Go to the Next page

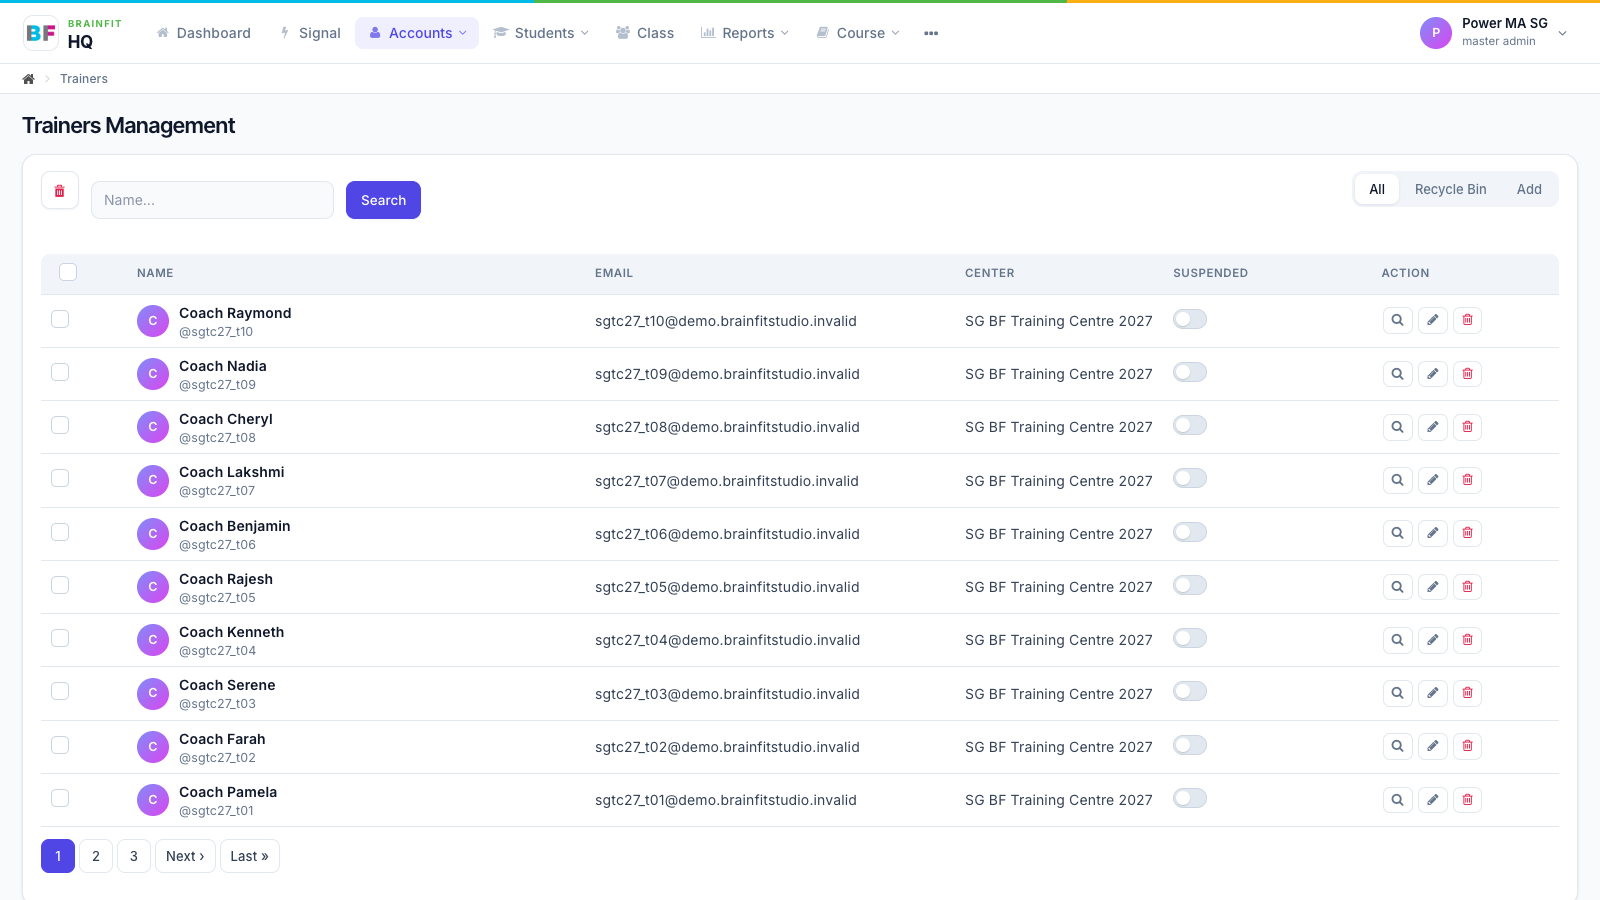click(x=185, y=856)
